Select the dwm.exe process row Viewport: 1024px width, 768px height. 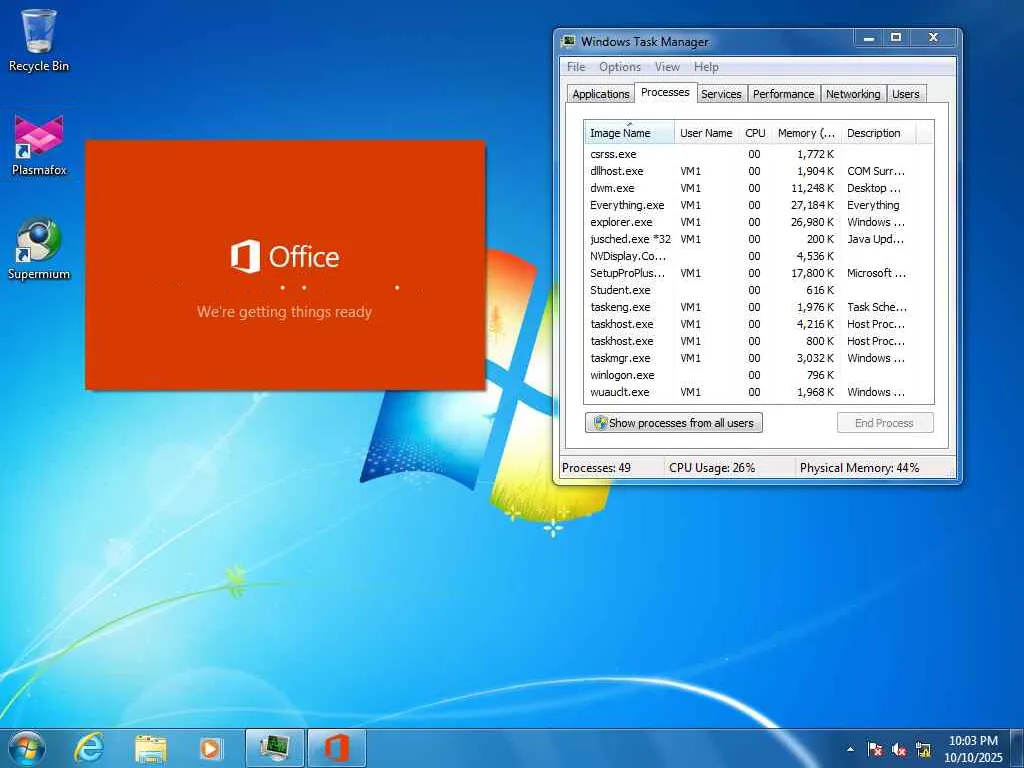tap(759, 188)
